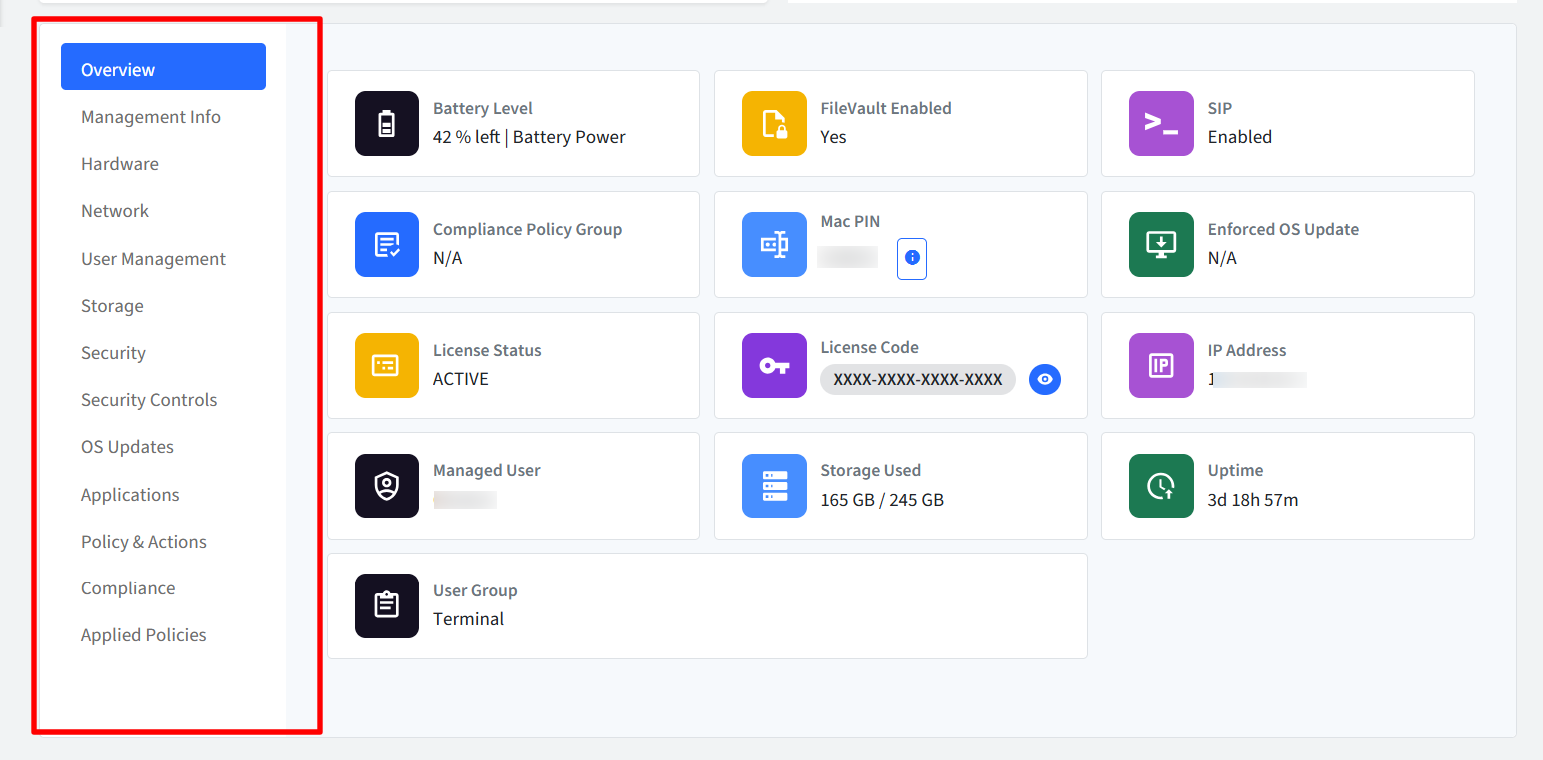The image size is (1543, 760).
Task: Click the 'Uptime' label
Action: tap(1236, 470)
